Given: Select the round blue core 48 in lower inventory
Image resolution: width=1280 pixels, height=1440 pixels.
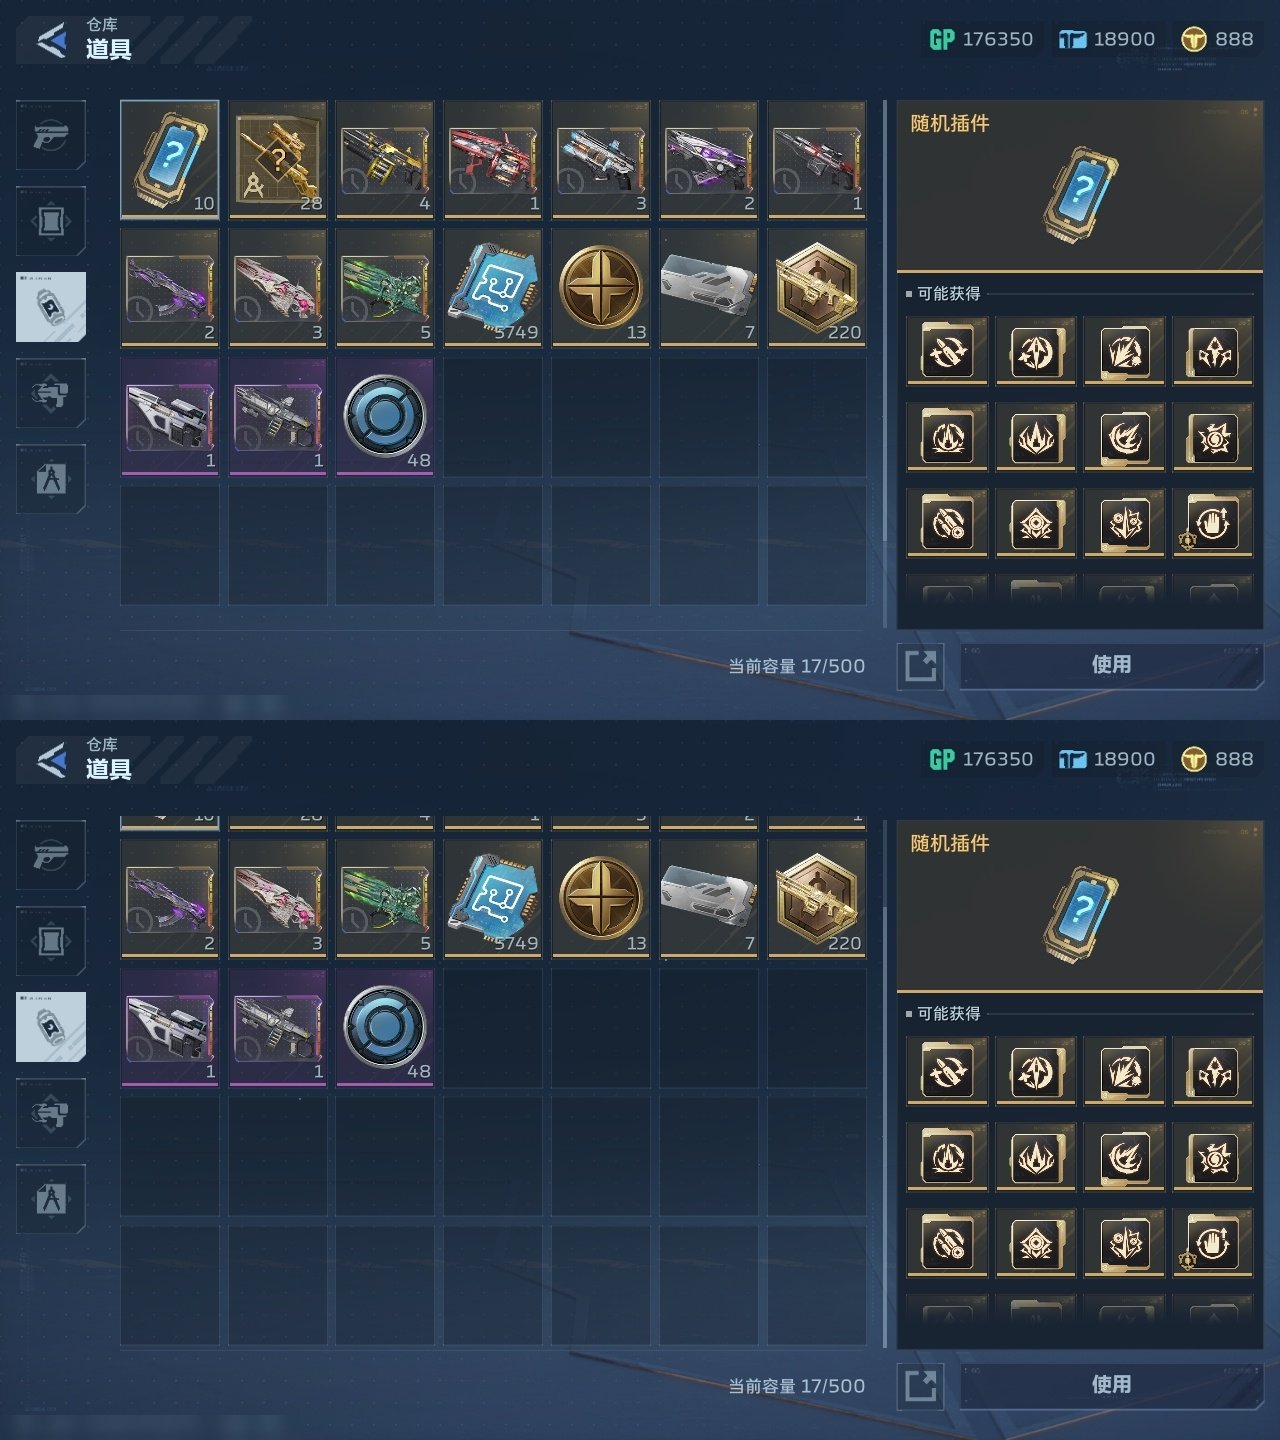Looking at the screenshot, I should 386,1027.
